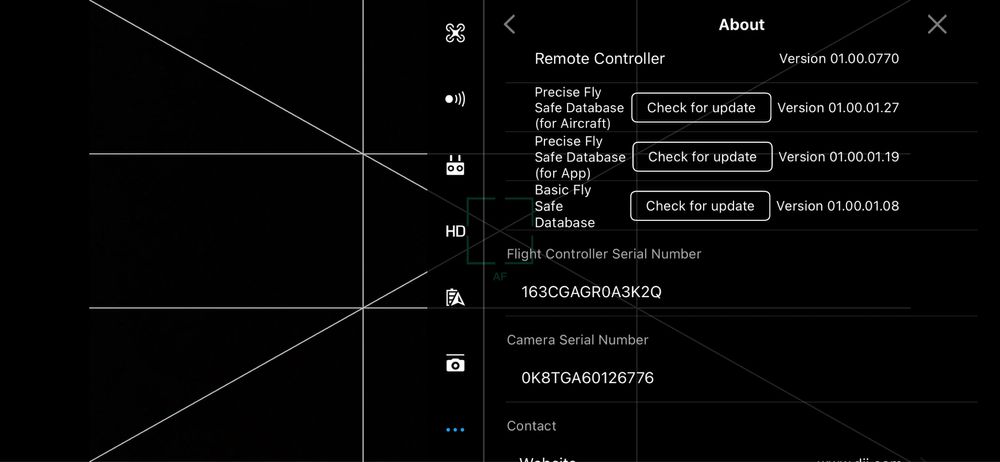Screen dimensions: 1000x462
Task: Select the About panel title
Action: click(x=741, y=25)
